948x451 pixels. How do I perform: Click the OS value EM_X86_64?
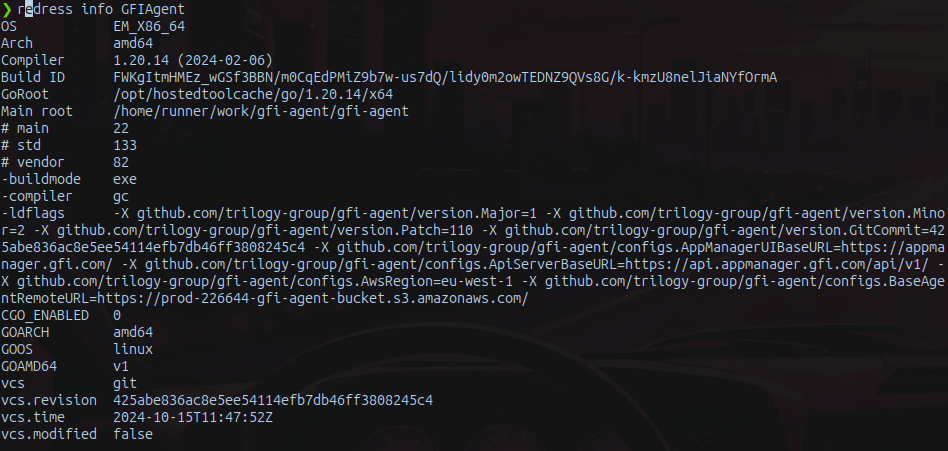click(x=149, y=27)
